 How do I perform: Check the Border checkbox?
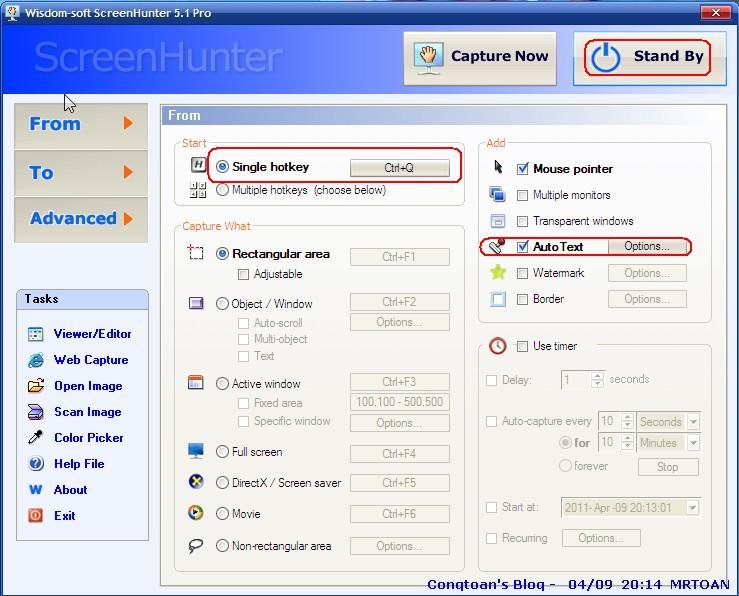click(522, 299)
